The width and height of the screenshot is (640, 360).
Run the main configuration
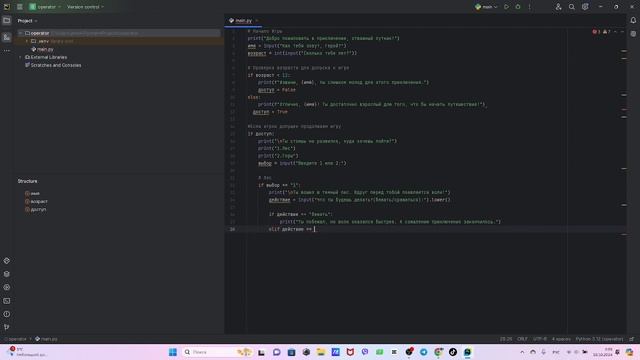(506, 7)
